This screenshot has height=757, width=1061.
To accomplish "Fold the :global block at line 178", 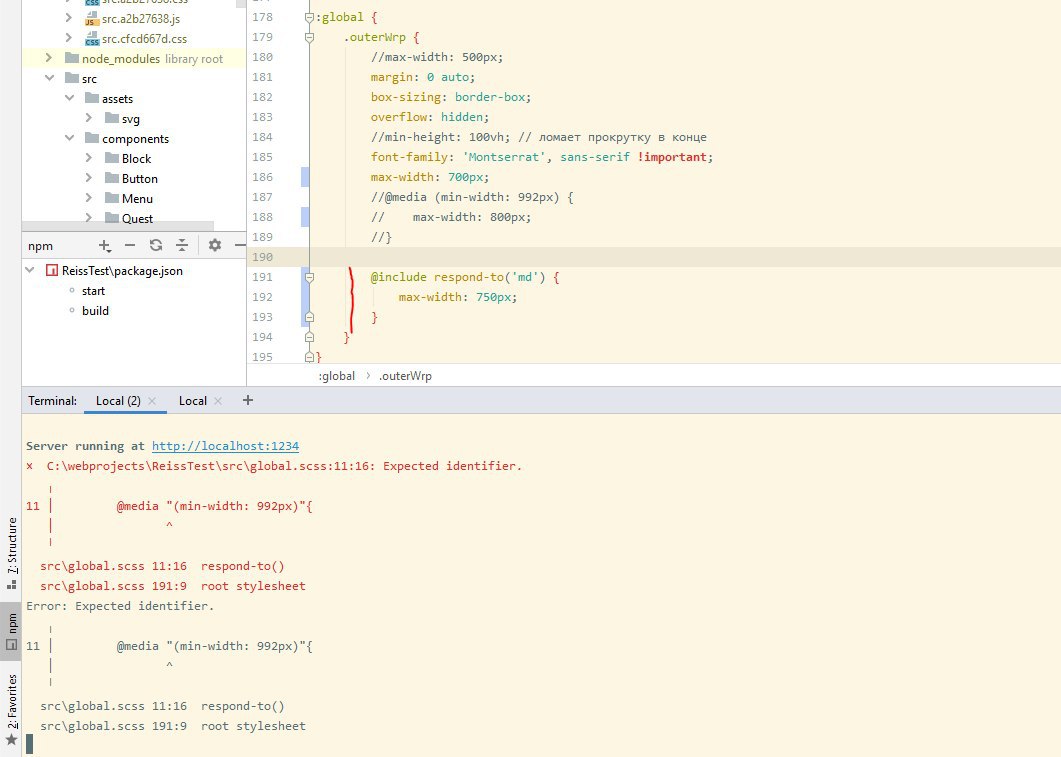I will (309, 18).
